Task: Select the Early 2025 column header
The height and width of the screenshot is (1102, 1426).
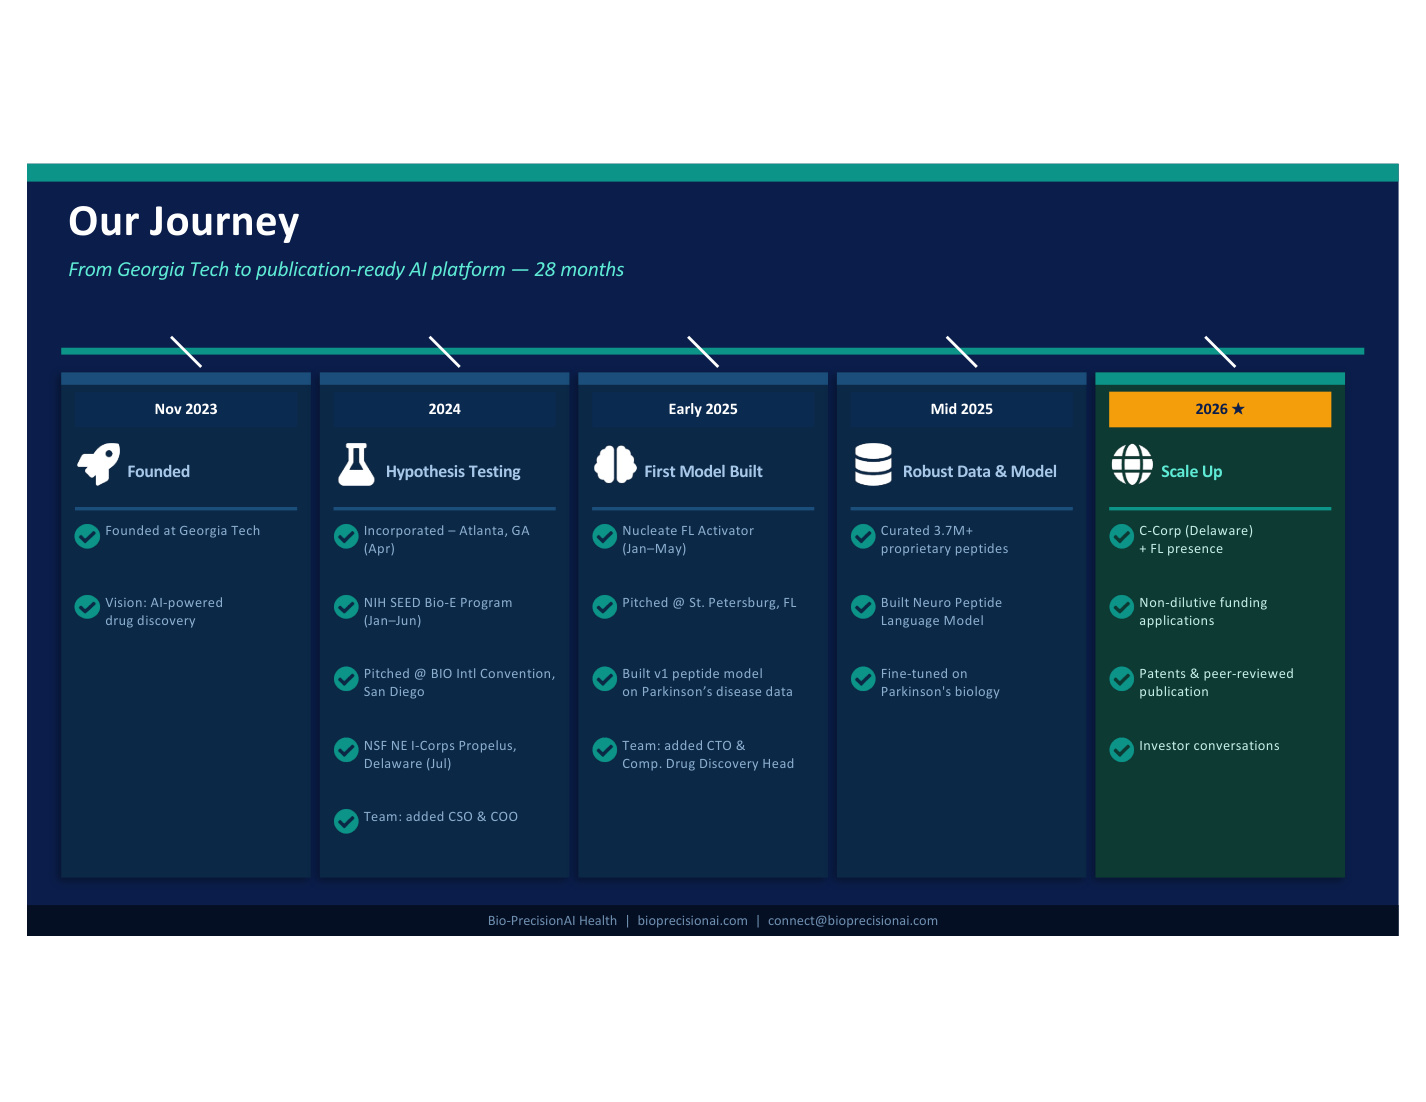Action: pos(703,409)
